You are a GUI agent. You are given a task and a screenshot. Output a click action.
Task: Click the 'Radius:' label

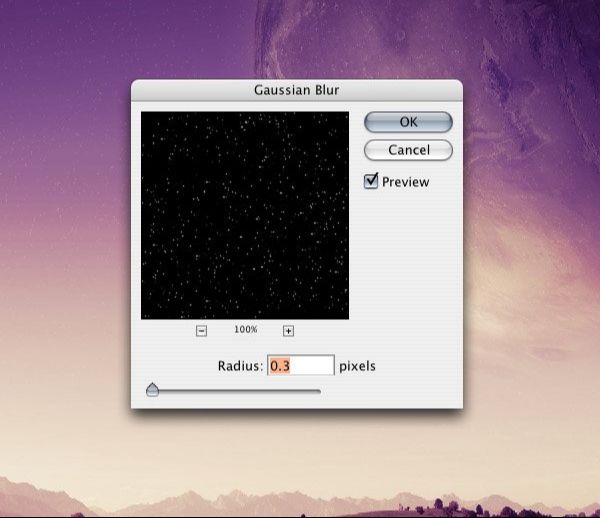coord(240,366)
